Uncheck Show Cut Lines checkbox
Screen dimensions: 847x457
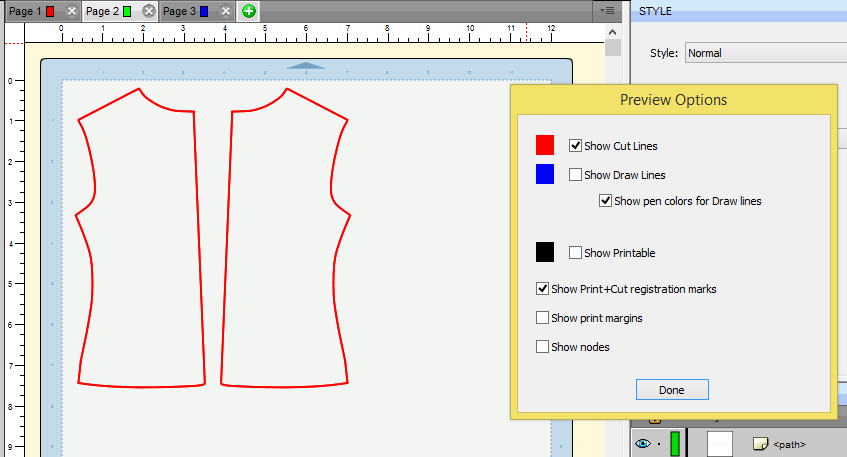point(575,145)
